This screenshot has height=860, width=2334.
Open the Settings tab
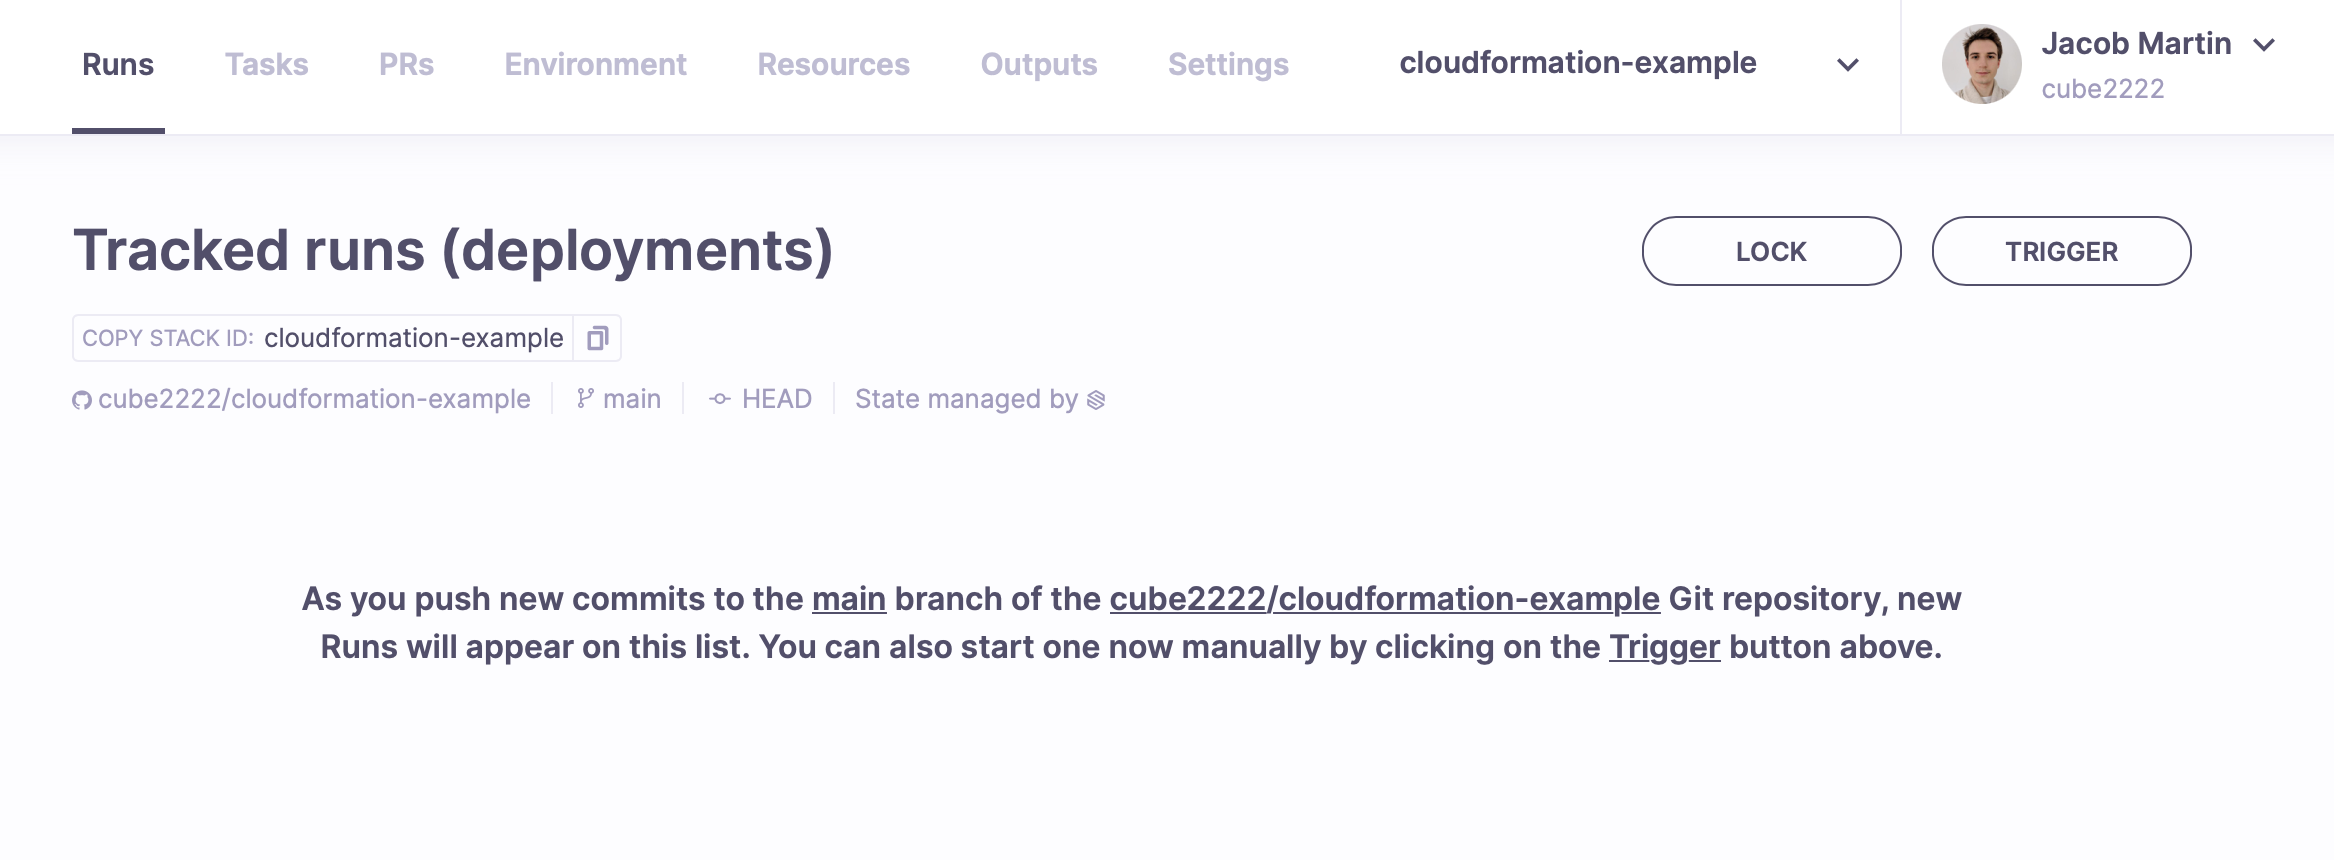pos(1228,64)
